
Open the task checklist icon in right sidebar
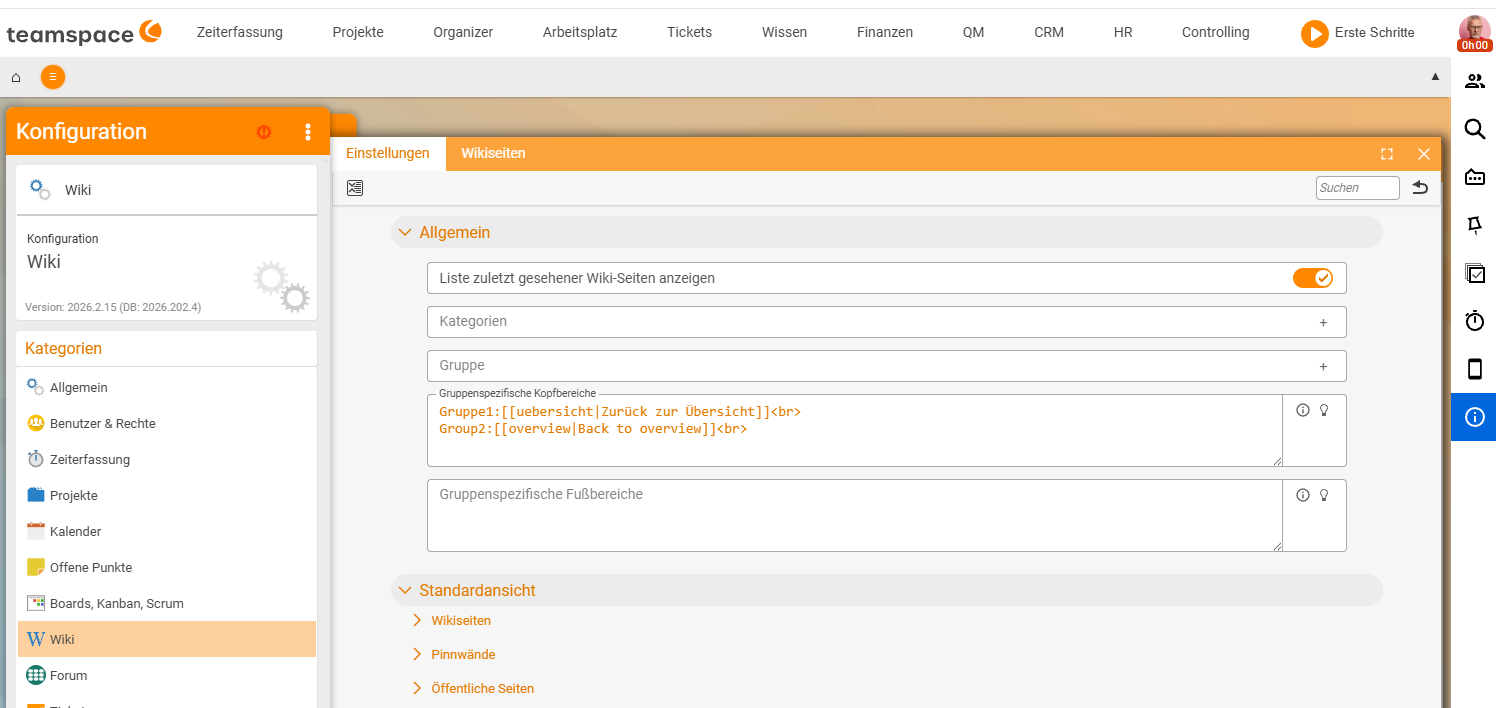coord(1474,273)
